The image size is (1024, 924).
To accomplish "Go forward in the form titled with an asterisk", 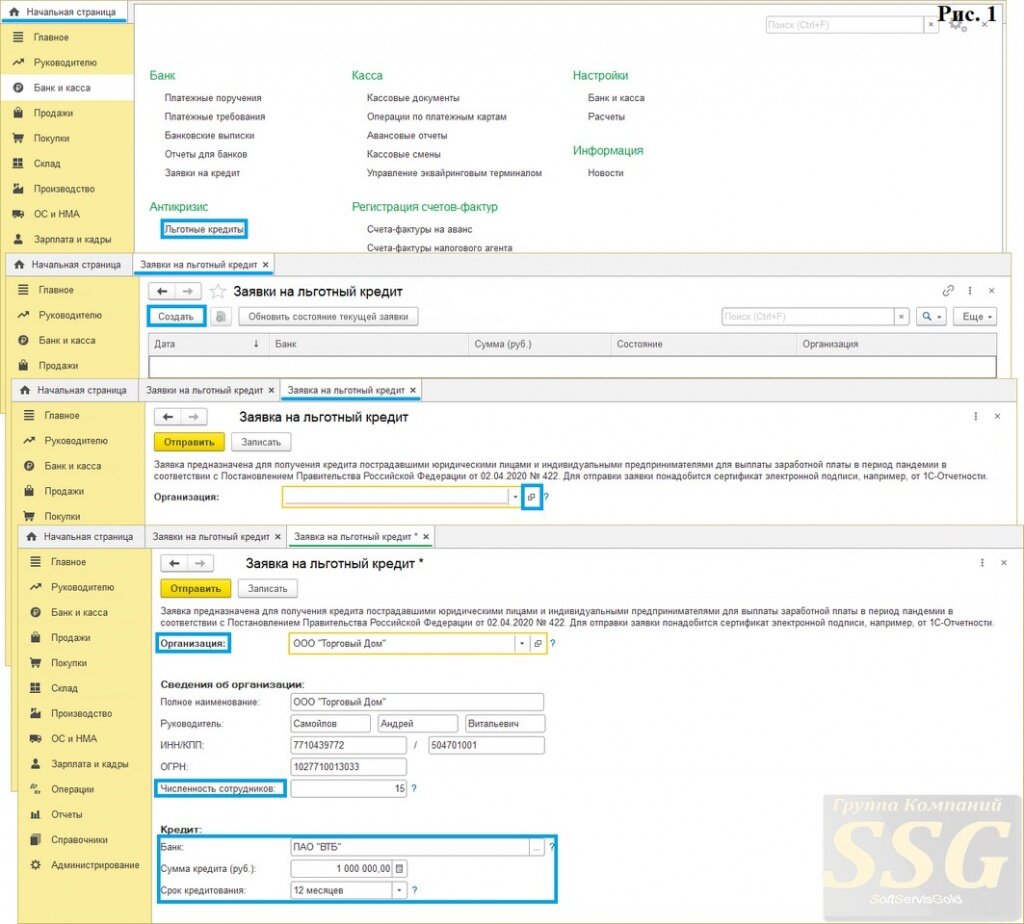I will click(200, 563).
